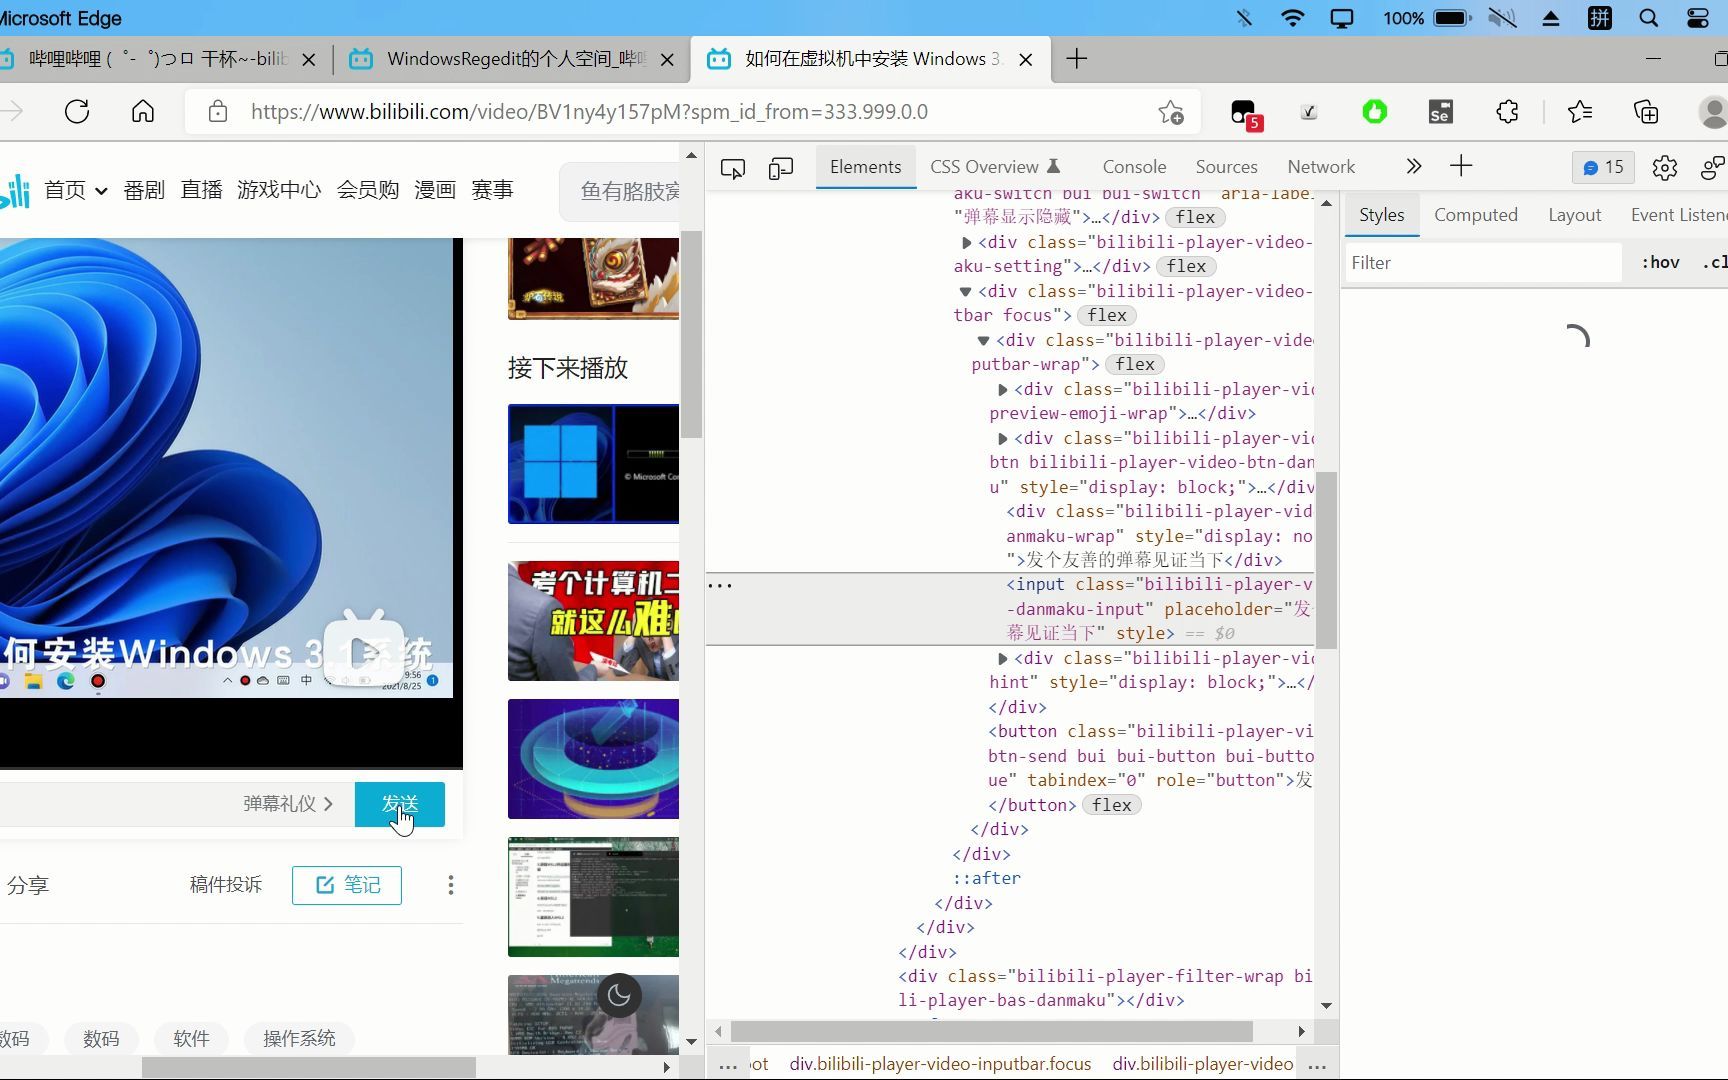The width and height of the screenshot is (1728, 1080).
Task: Click the 笔记 notes button
Action: [347, 885]
